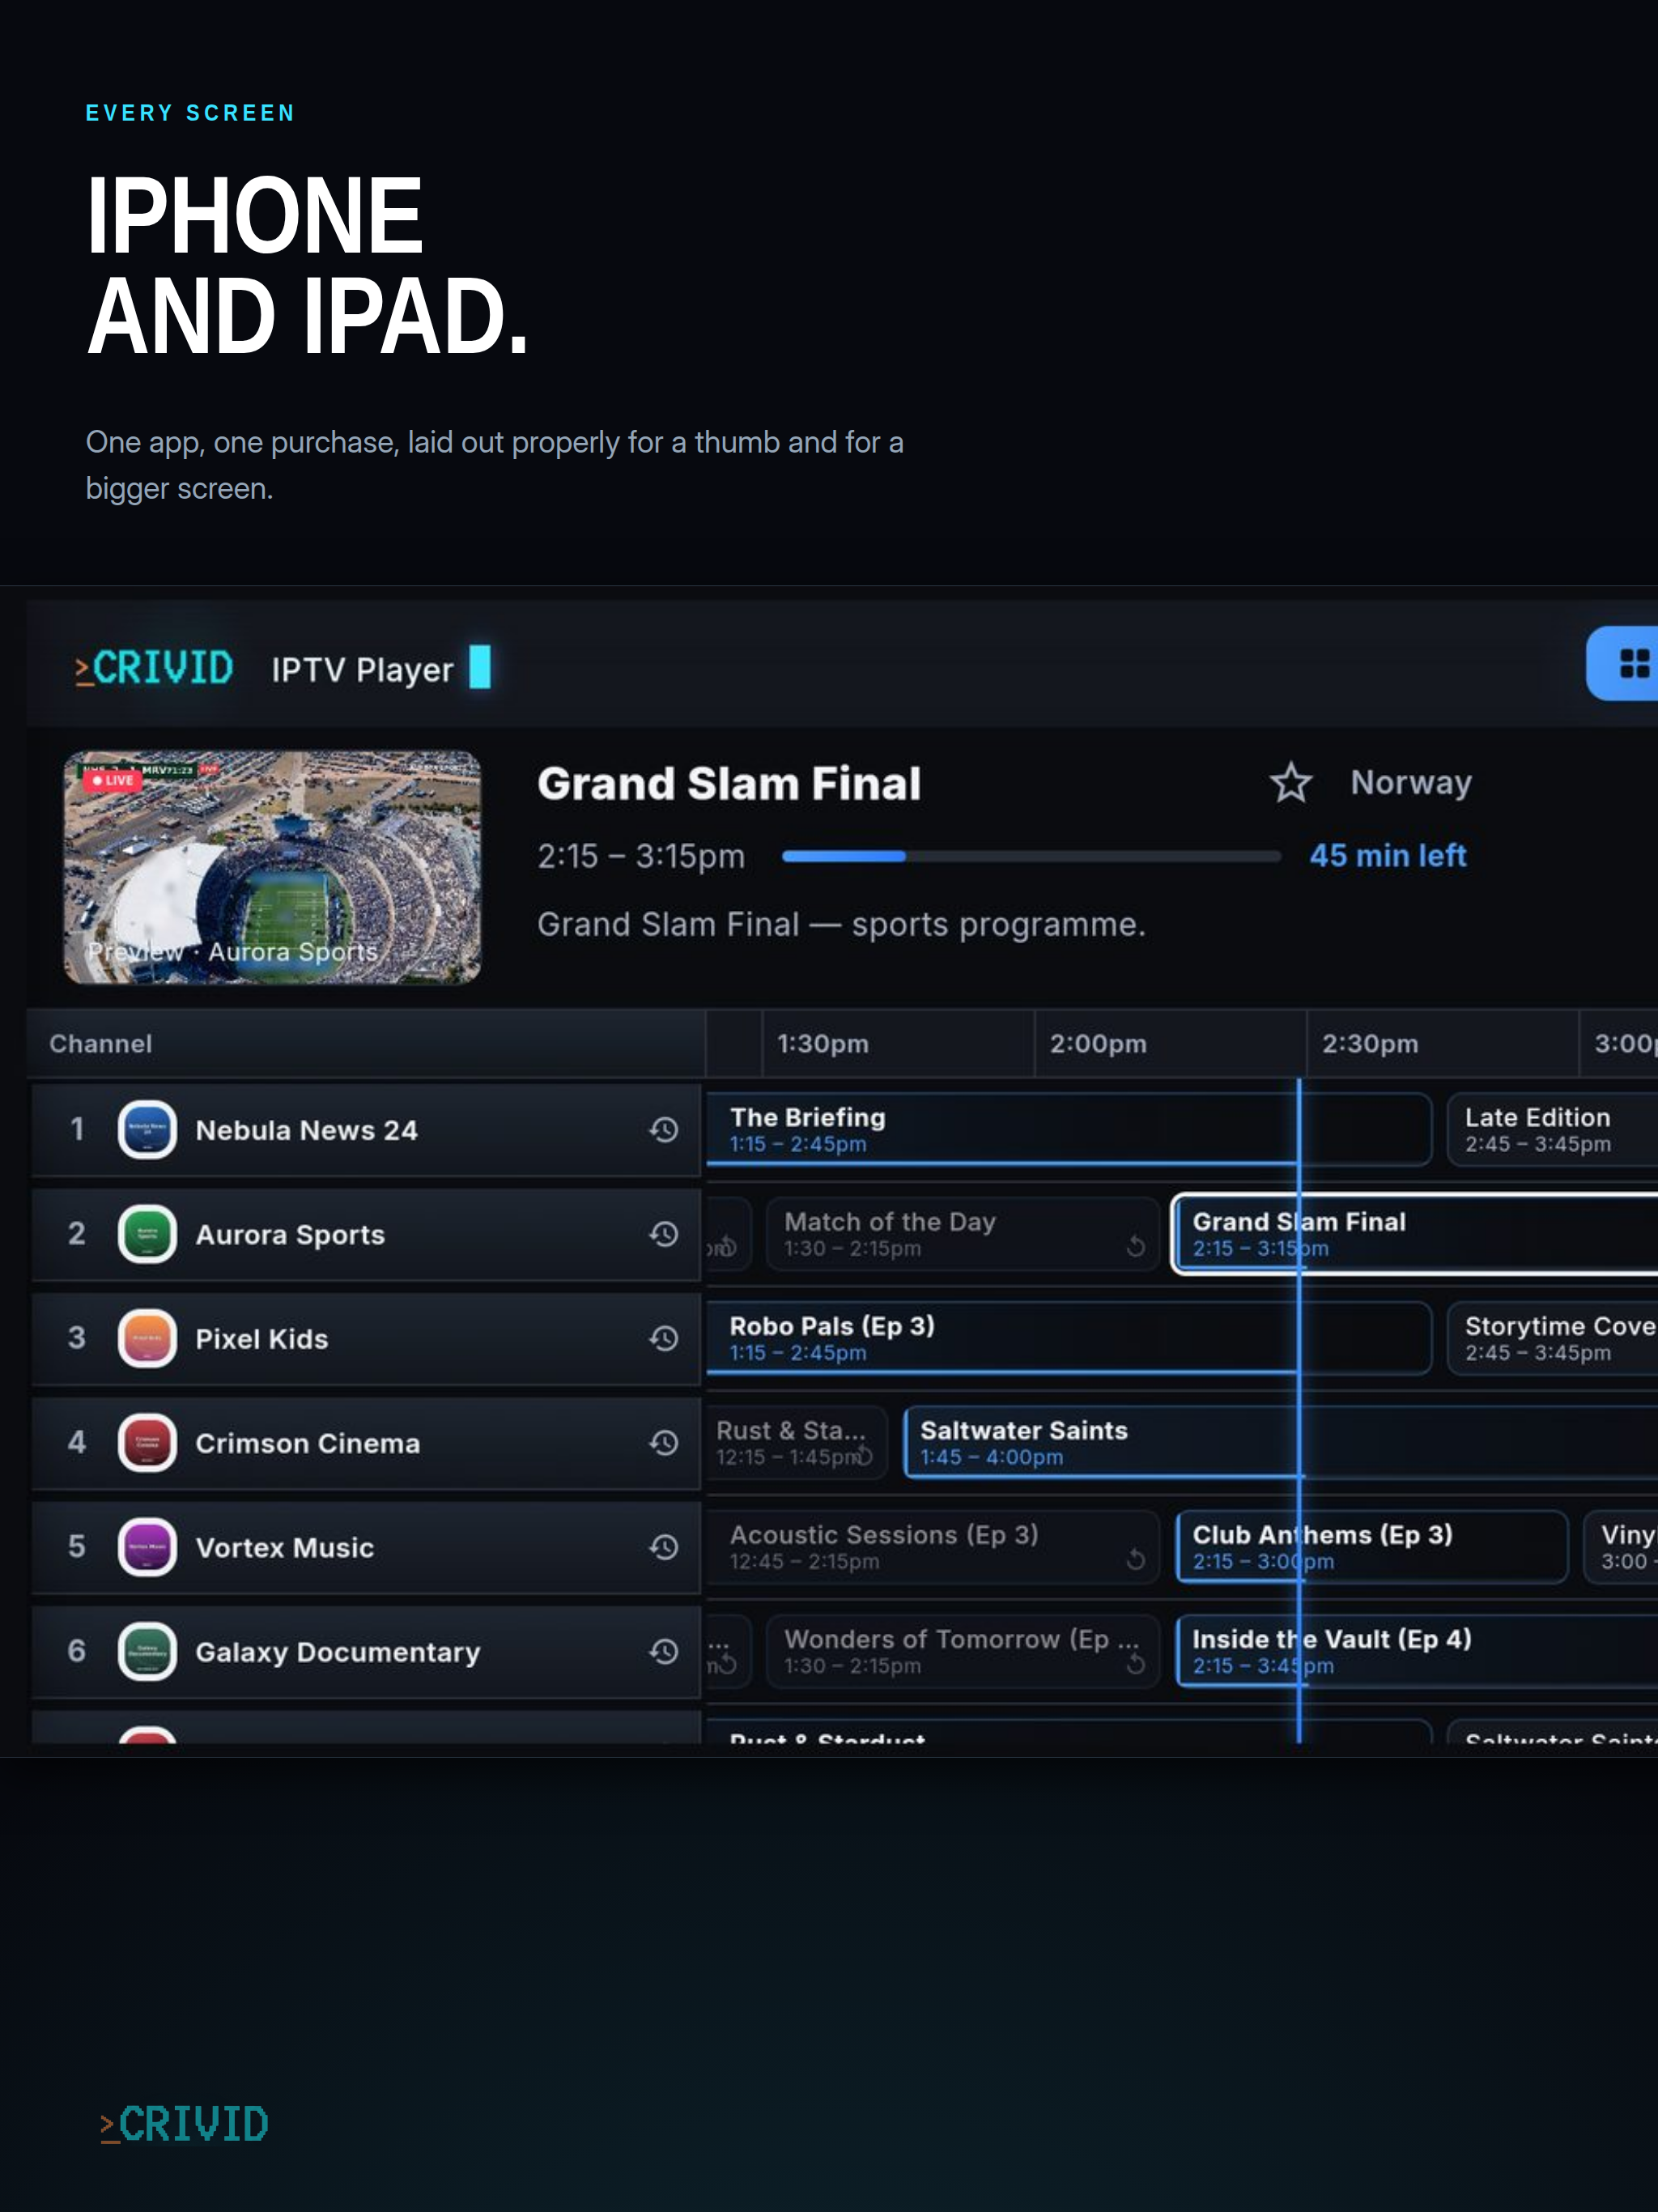This screenshot has width=1658, height=2212.
Task: Click the IPTV Player title
Action: (362, 669)
